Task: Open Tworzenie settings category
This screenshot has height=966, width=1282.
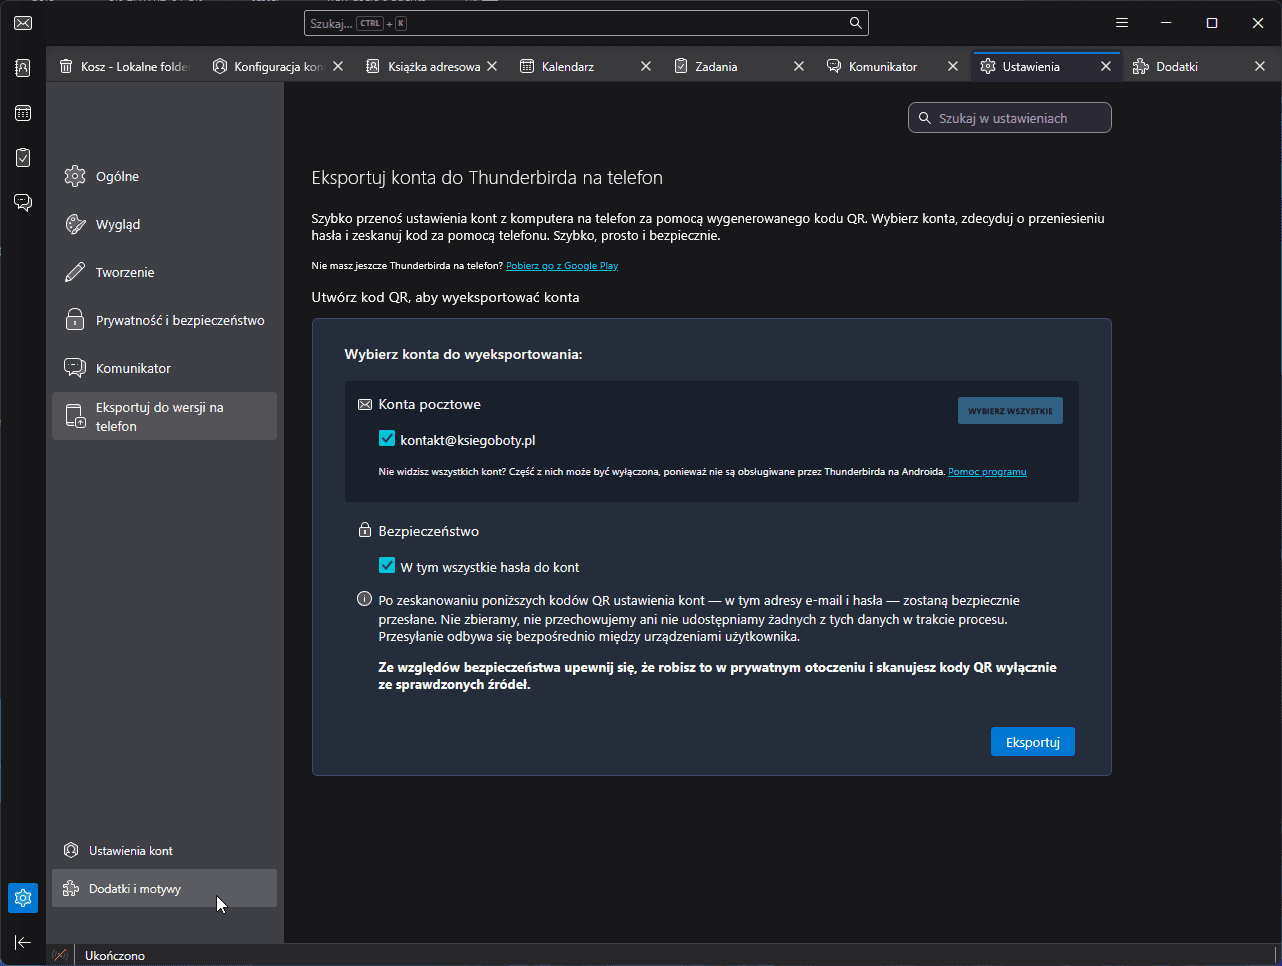Action: [164, 272]
